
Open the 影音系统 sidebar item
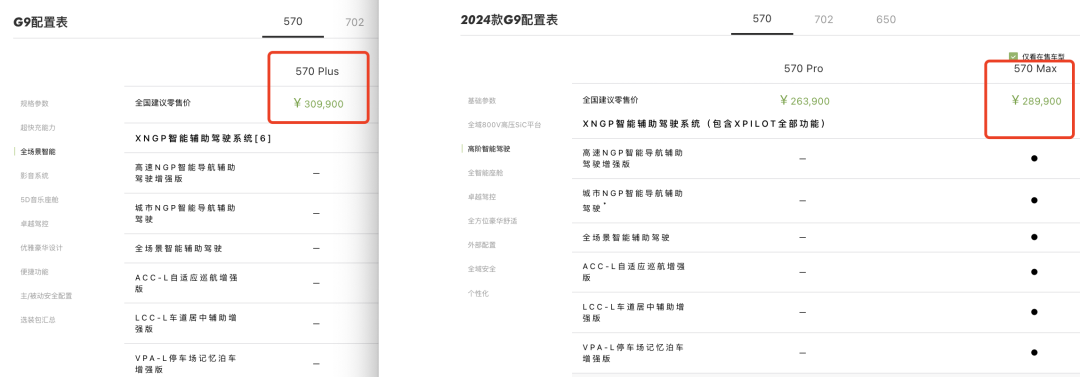click(x=34, y=176)
